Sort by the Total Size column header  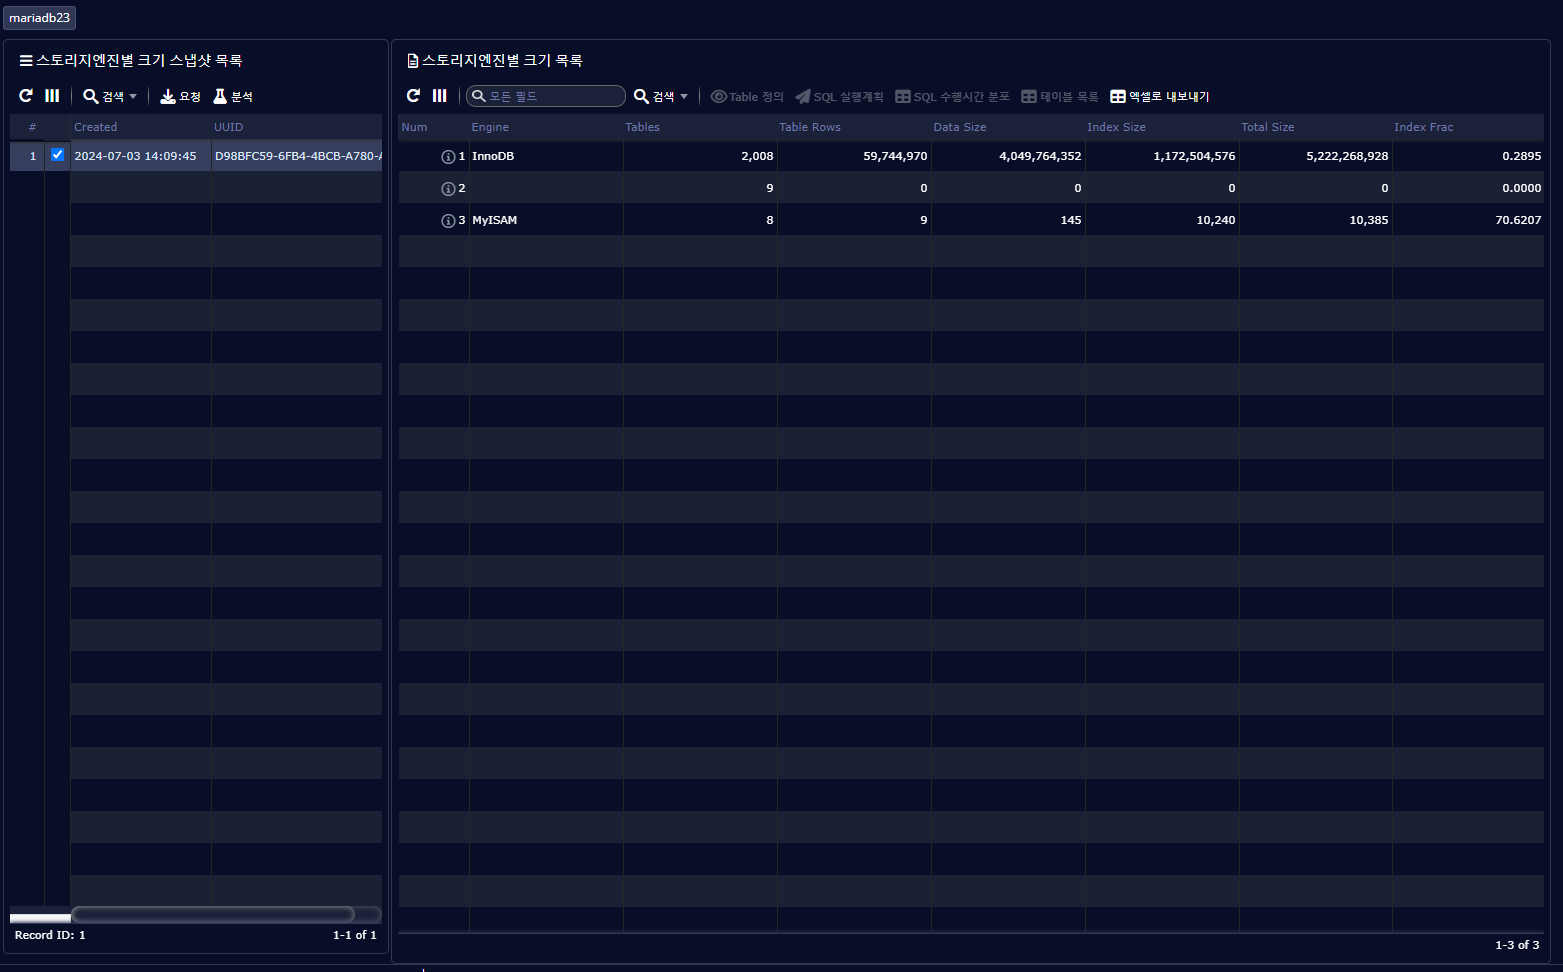coord(1267,127)
